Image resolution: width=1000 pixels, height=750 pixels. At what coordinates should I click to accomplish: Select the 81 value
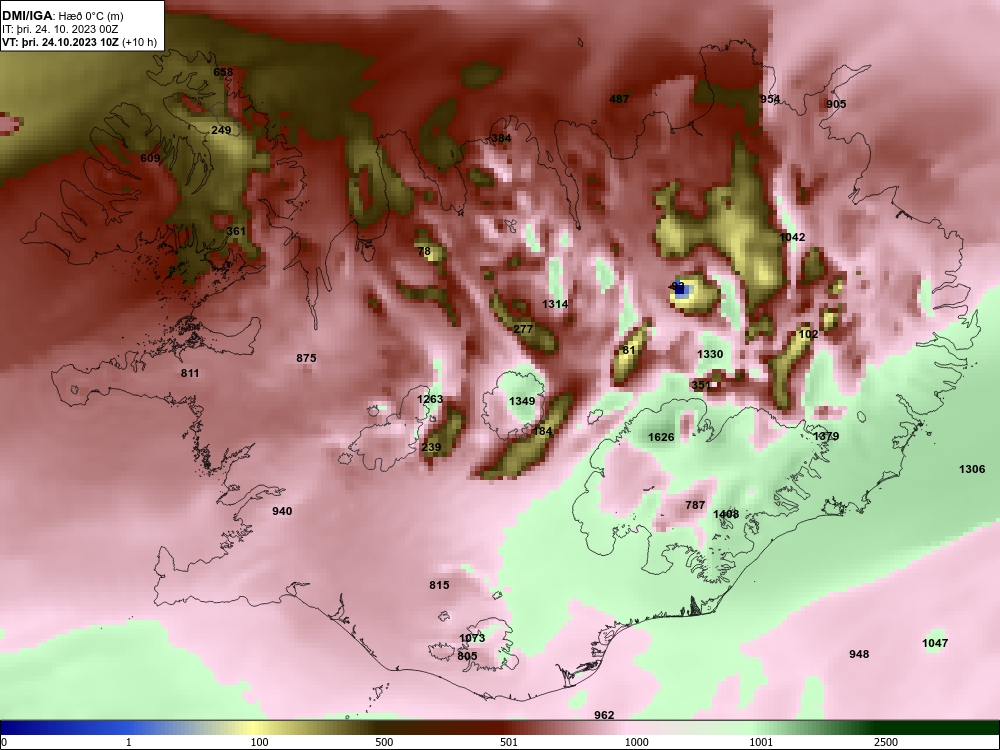pos(629,350)
